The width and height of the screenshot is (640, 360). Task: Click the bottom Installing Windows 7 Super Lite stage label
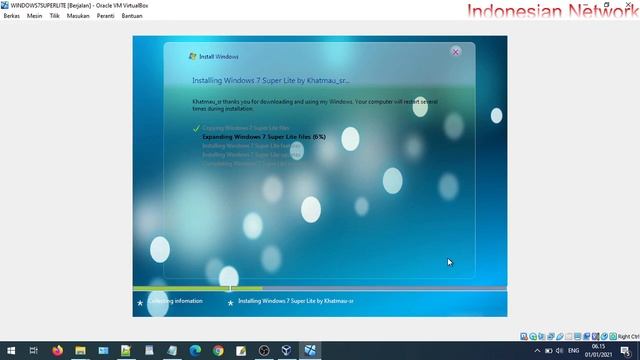pos(296,301)
